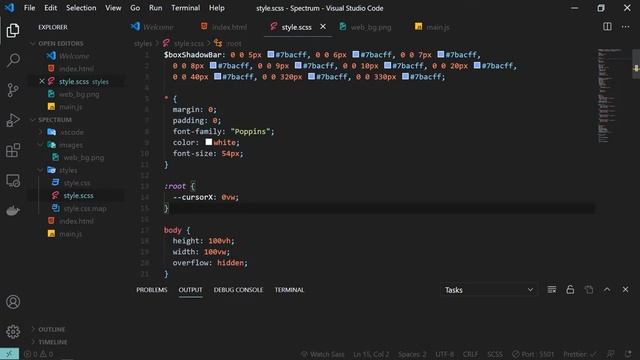This screenshot has height=360, width=640.
Task: Click the remote window indicator in status bar
Action: (9, 354)
